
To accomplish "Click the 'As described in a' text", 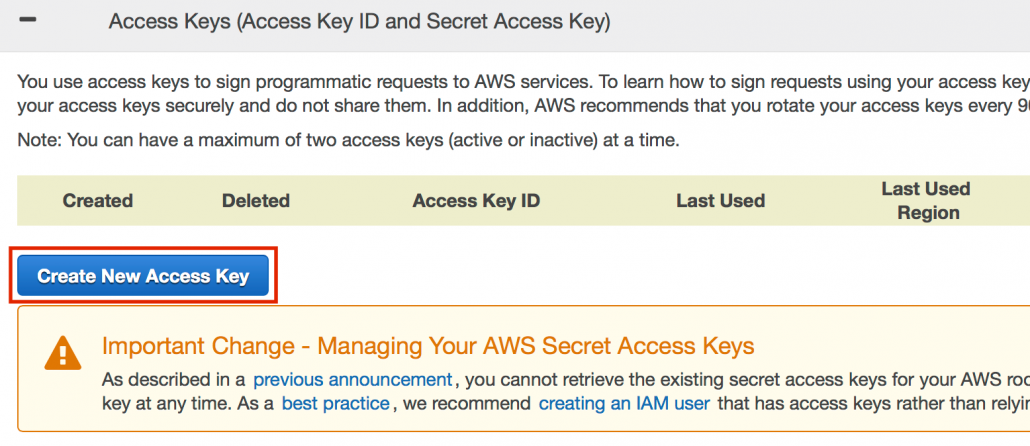I will click(x=173, y=380).
